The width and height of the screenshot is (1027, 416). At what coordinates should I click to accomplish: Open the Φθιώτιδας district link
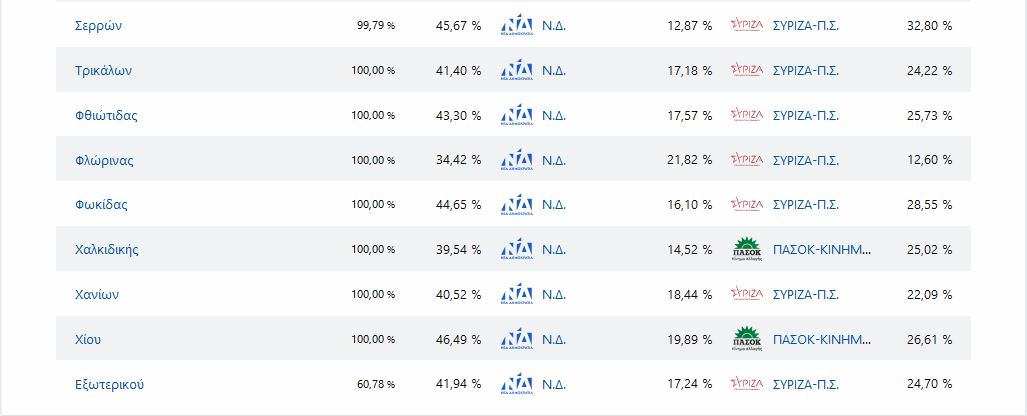(x=106, y=115)
